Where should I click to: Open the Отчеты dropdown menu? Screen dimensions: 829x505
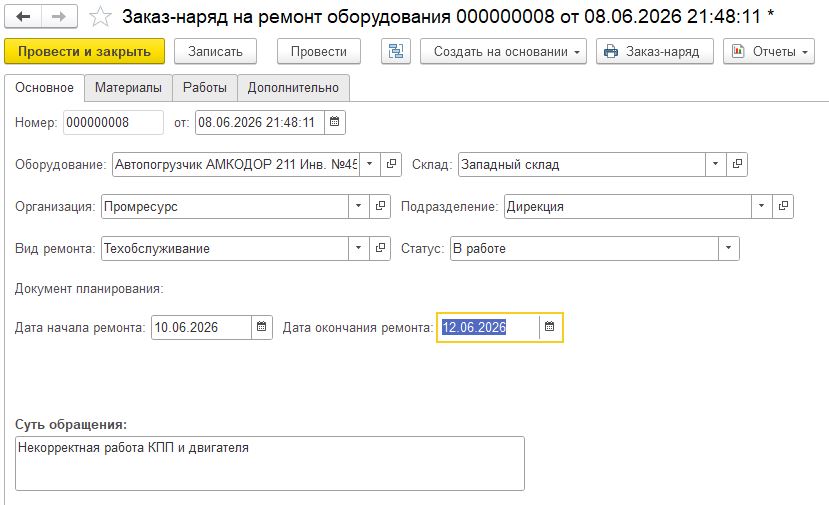[769, 51]
